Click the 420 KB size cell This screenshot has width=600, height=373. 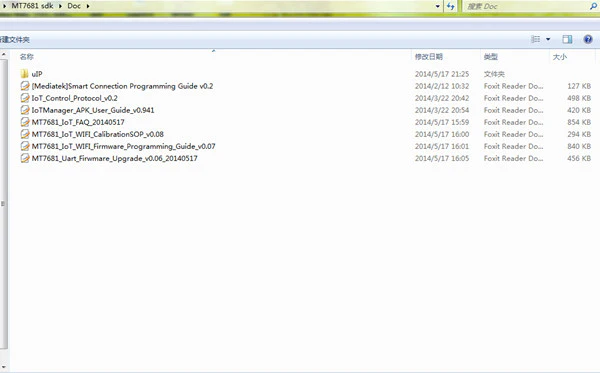coord(579,110)
